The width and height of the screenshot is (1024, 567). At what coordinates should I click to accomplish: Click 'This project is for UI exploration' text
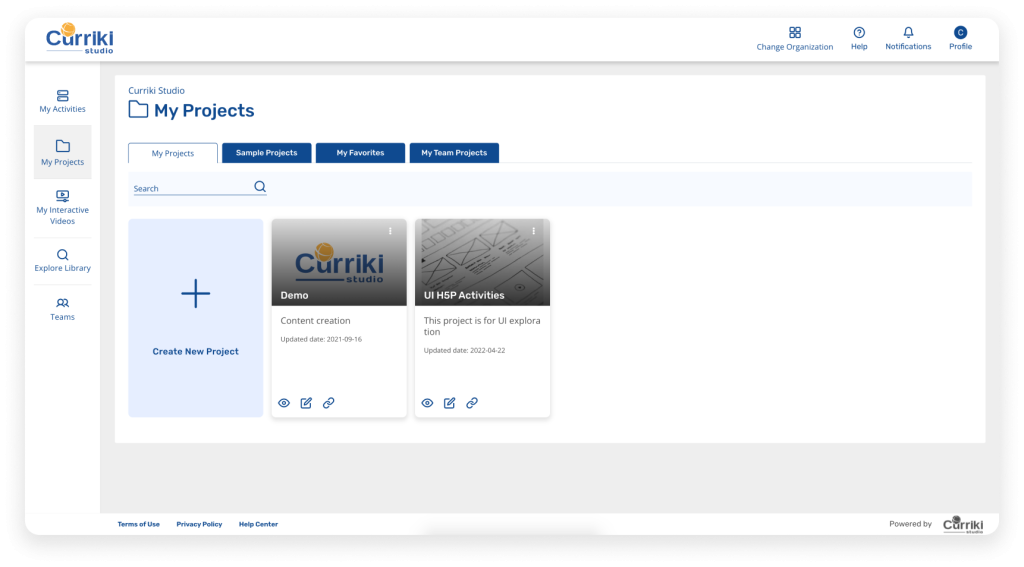pyautogui.click(x=482, y=326)
